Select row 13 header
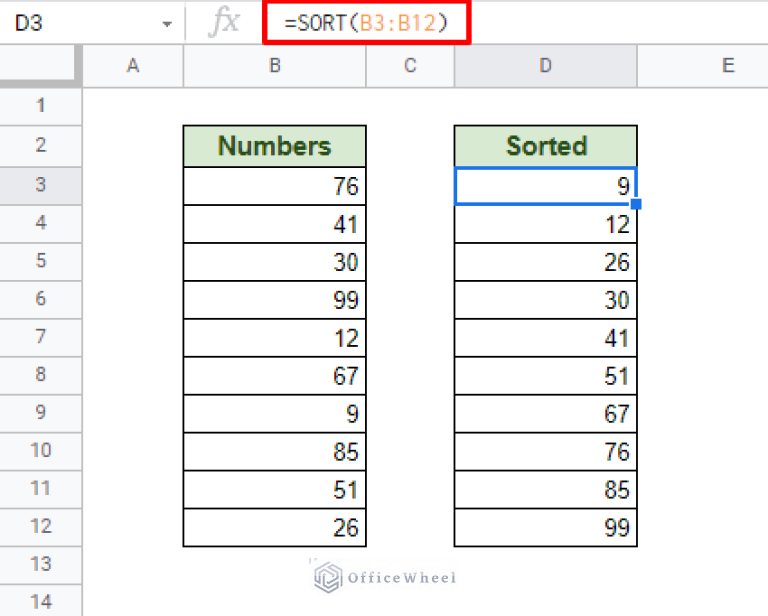Viewport: 768px width, 616px height. click(x=41, y=565)
